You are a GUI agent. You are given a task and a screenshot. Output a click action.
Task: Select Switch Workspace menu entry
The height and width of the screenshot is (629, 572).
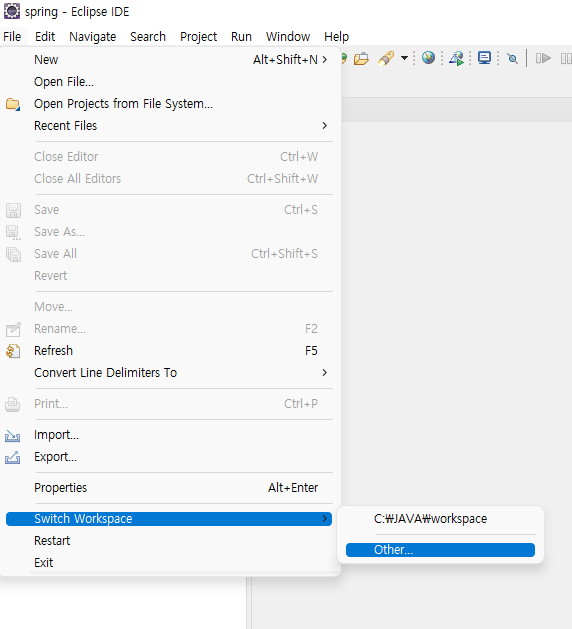pos(169,519)
